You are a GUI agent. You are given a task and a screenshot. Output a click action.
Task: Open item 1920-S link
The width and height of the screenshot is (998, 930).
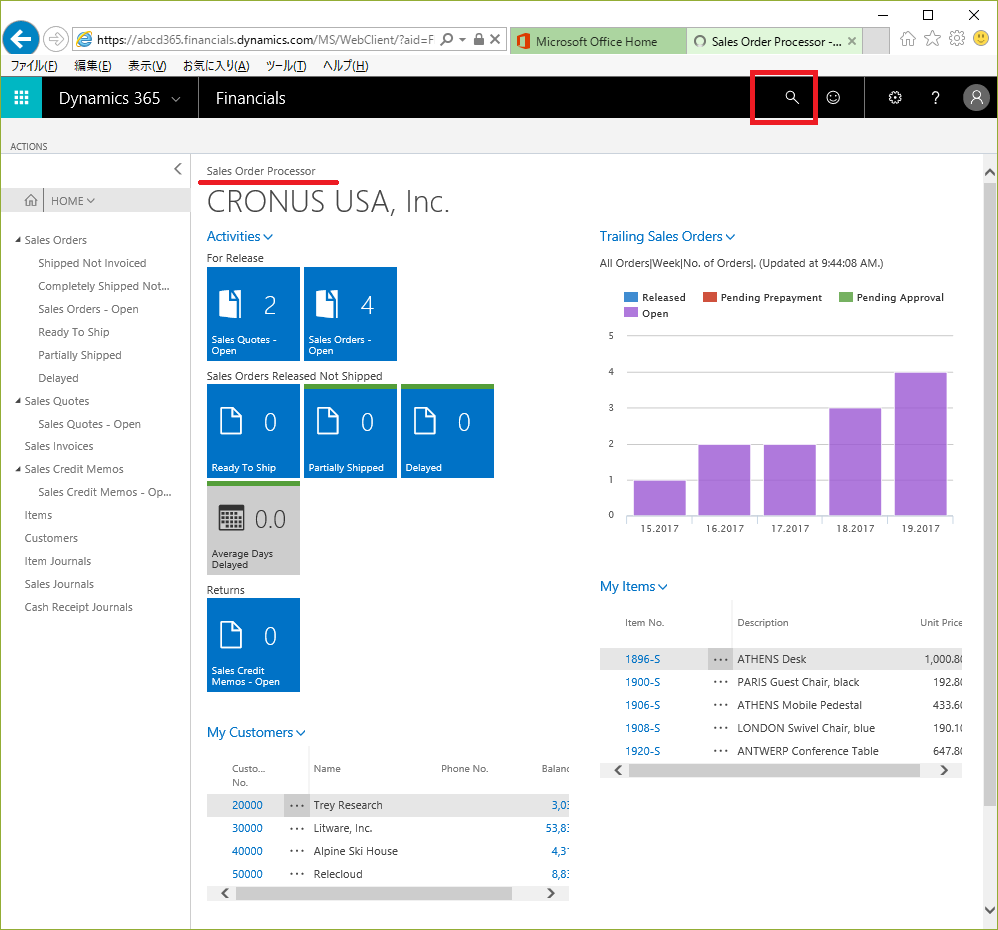[642, 751]
